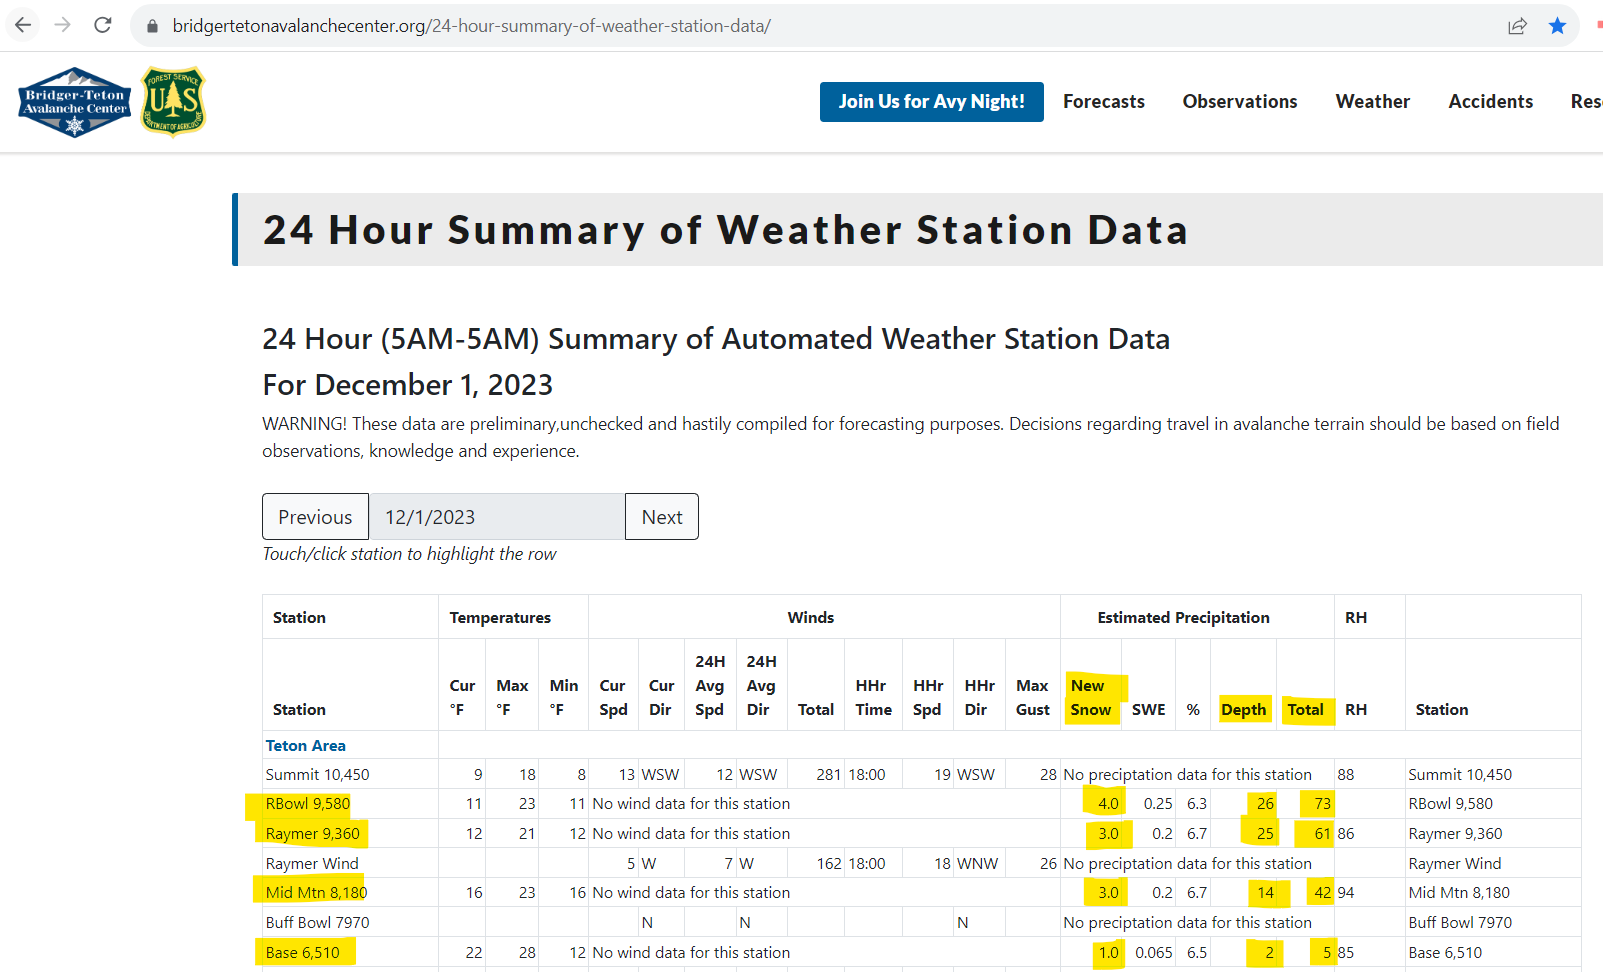Reload the page with the refresh icon
Image resolution: width=1603 pixels, height=972 pixels.
[x=103, y=25]
